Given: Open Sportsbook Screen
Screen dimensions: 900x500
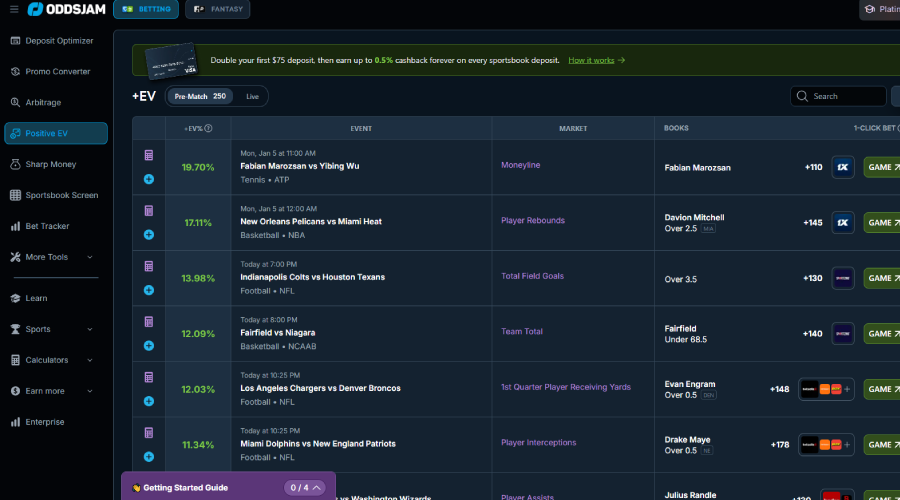Looking at the screenshot, I should [56, 195].
